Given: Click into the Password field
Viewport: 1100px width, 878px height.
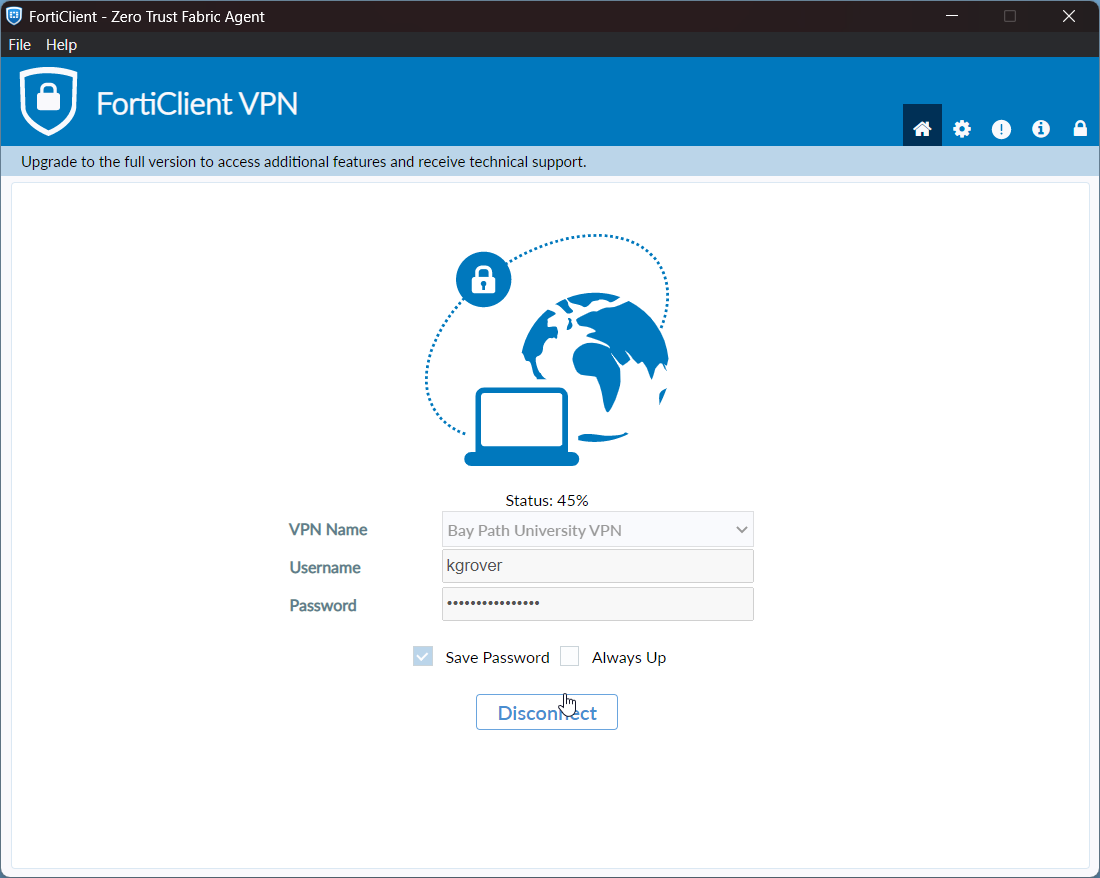Looking at the screenshot, I should coord(597,604).
